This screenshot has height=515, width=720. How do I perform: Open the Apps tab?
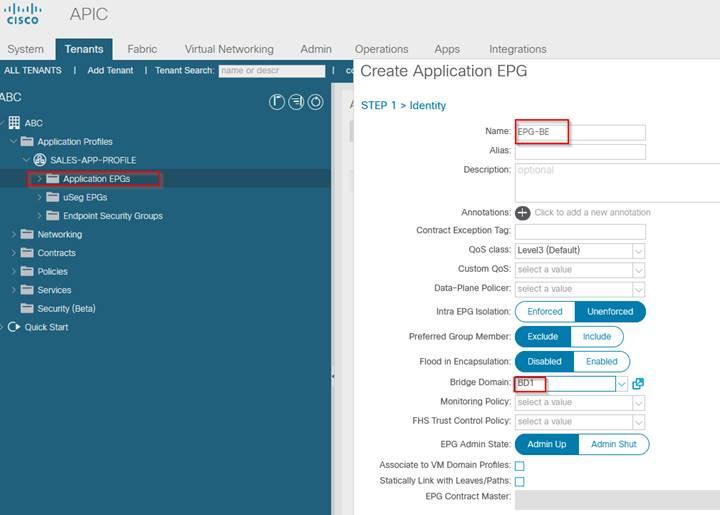pos(447,49)
